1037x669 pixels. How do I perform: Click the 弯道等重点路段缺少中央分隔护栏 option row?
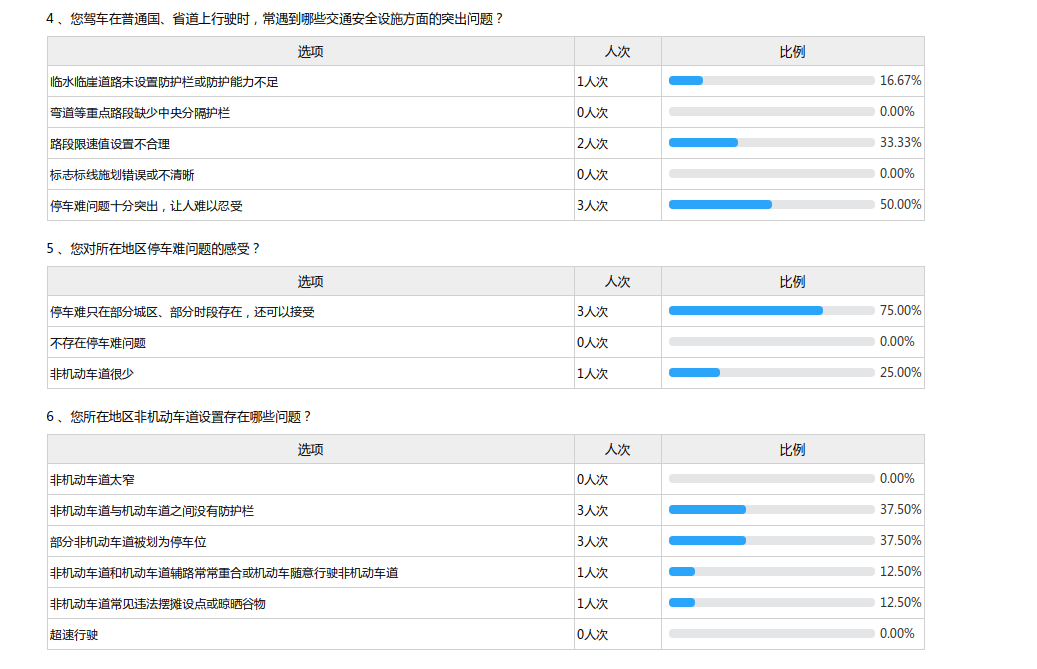[140, 113]
